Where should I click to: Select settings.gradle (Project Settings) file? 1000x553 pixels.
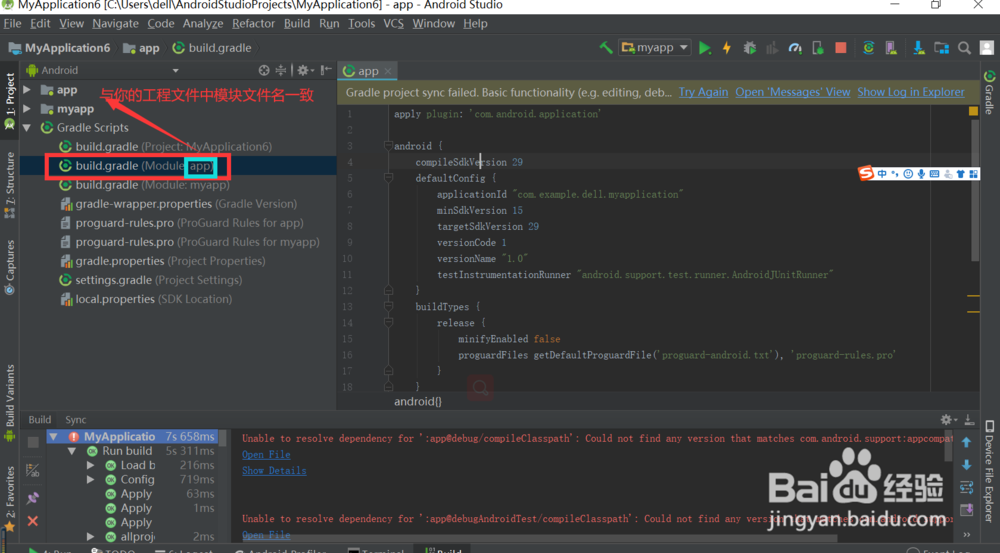[x=151, y=280]
